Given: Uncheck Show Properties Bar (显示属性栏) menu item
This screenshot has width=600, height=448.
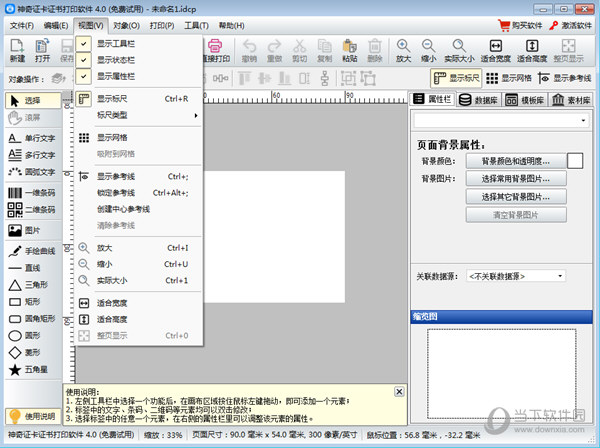Looking at the screenshot, I should point(138,77).
